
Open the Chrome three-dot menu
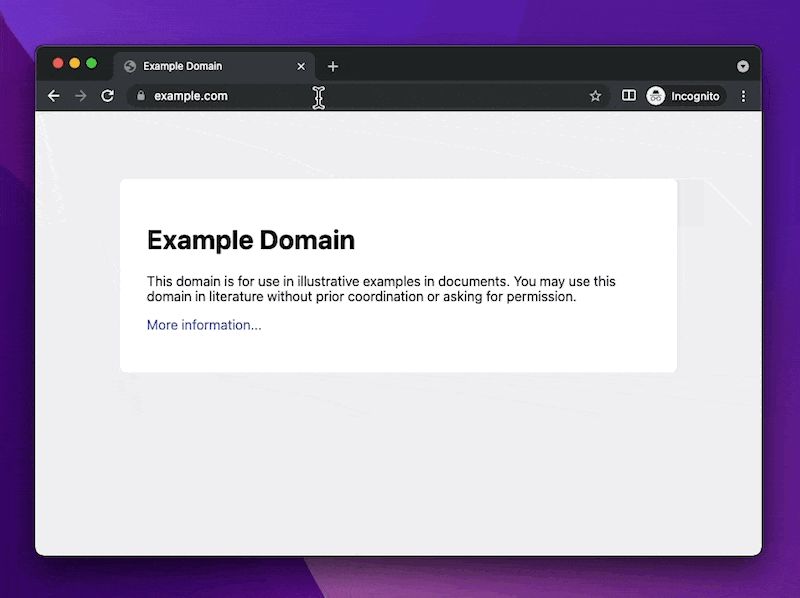click(x=743, y=96)
